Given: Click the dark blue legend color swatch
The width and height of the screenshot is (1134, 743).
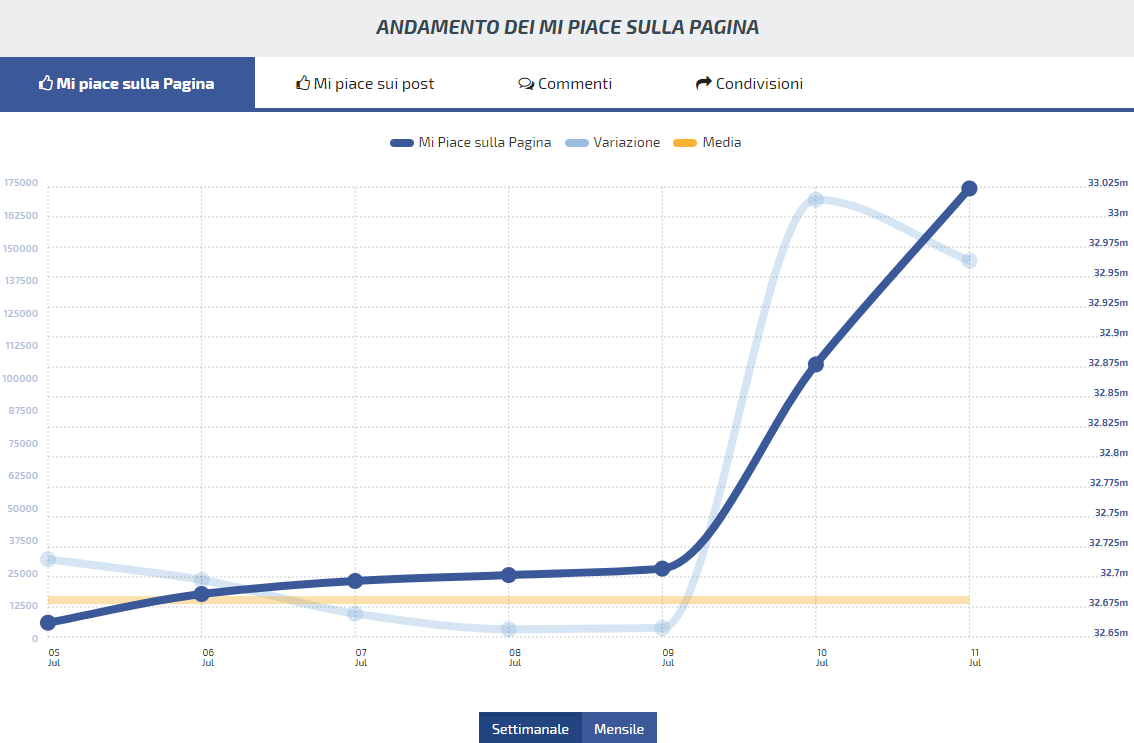Looking at the screenshot, I should 402,143.
